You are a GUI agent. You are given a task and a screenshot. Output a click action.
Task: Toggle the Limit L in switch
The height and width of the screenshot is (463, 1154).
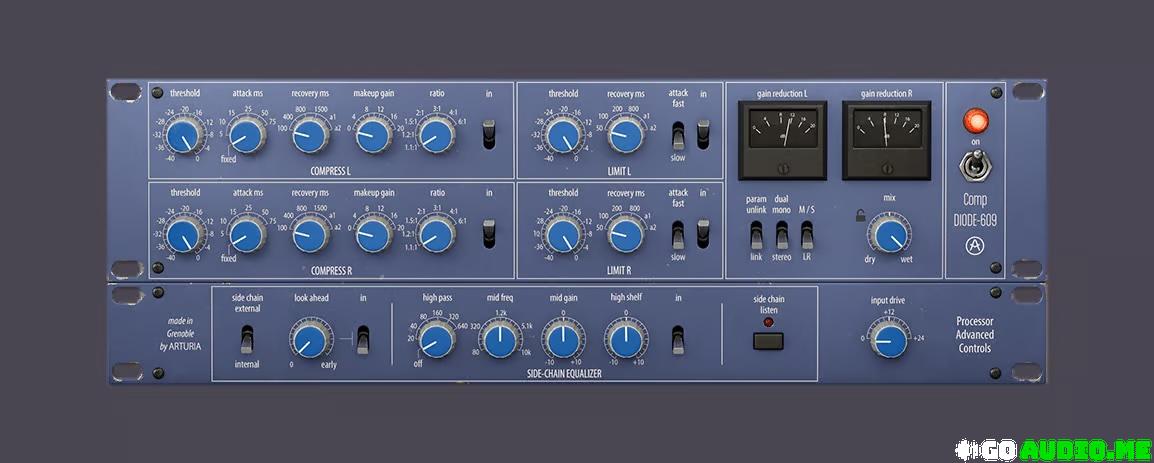coord(704,135)
